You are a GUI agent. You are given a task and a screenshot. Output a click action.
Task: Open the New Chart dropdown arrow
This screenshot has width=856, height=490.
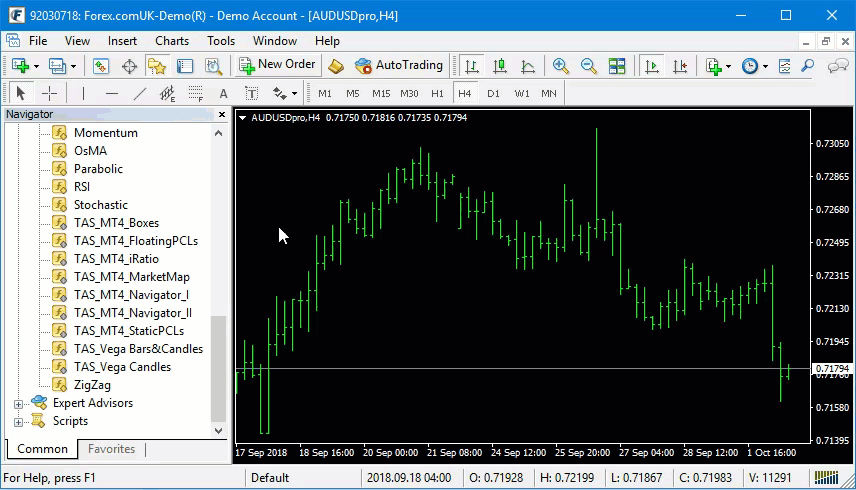(x=36, y=67)
